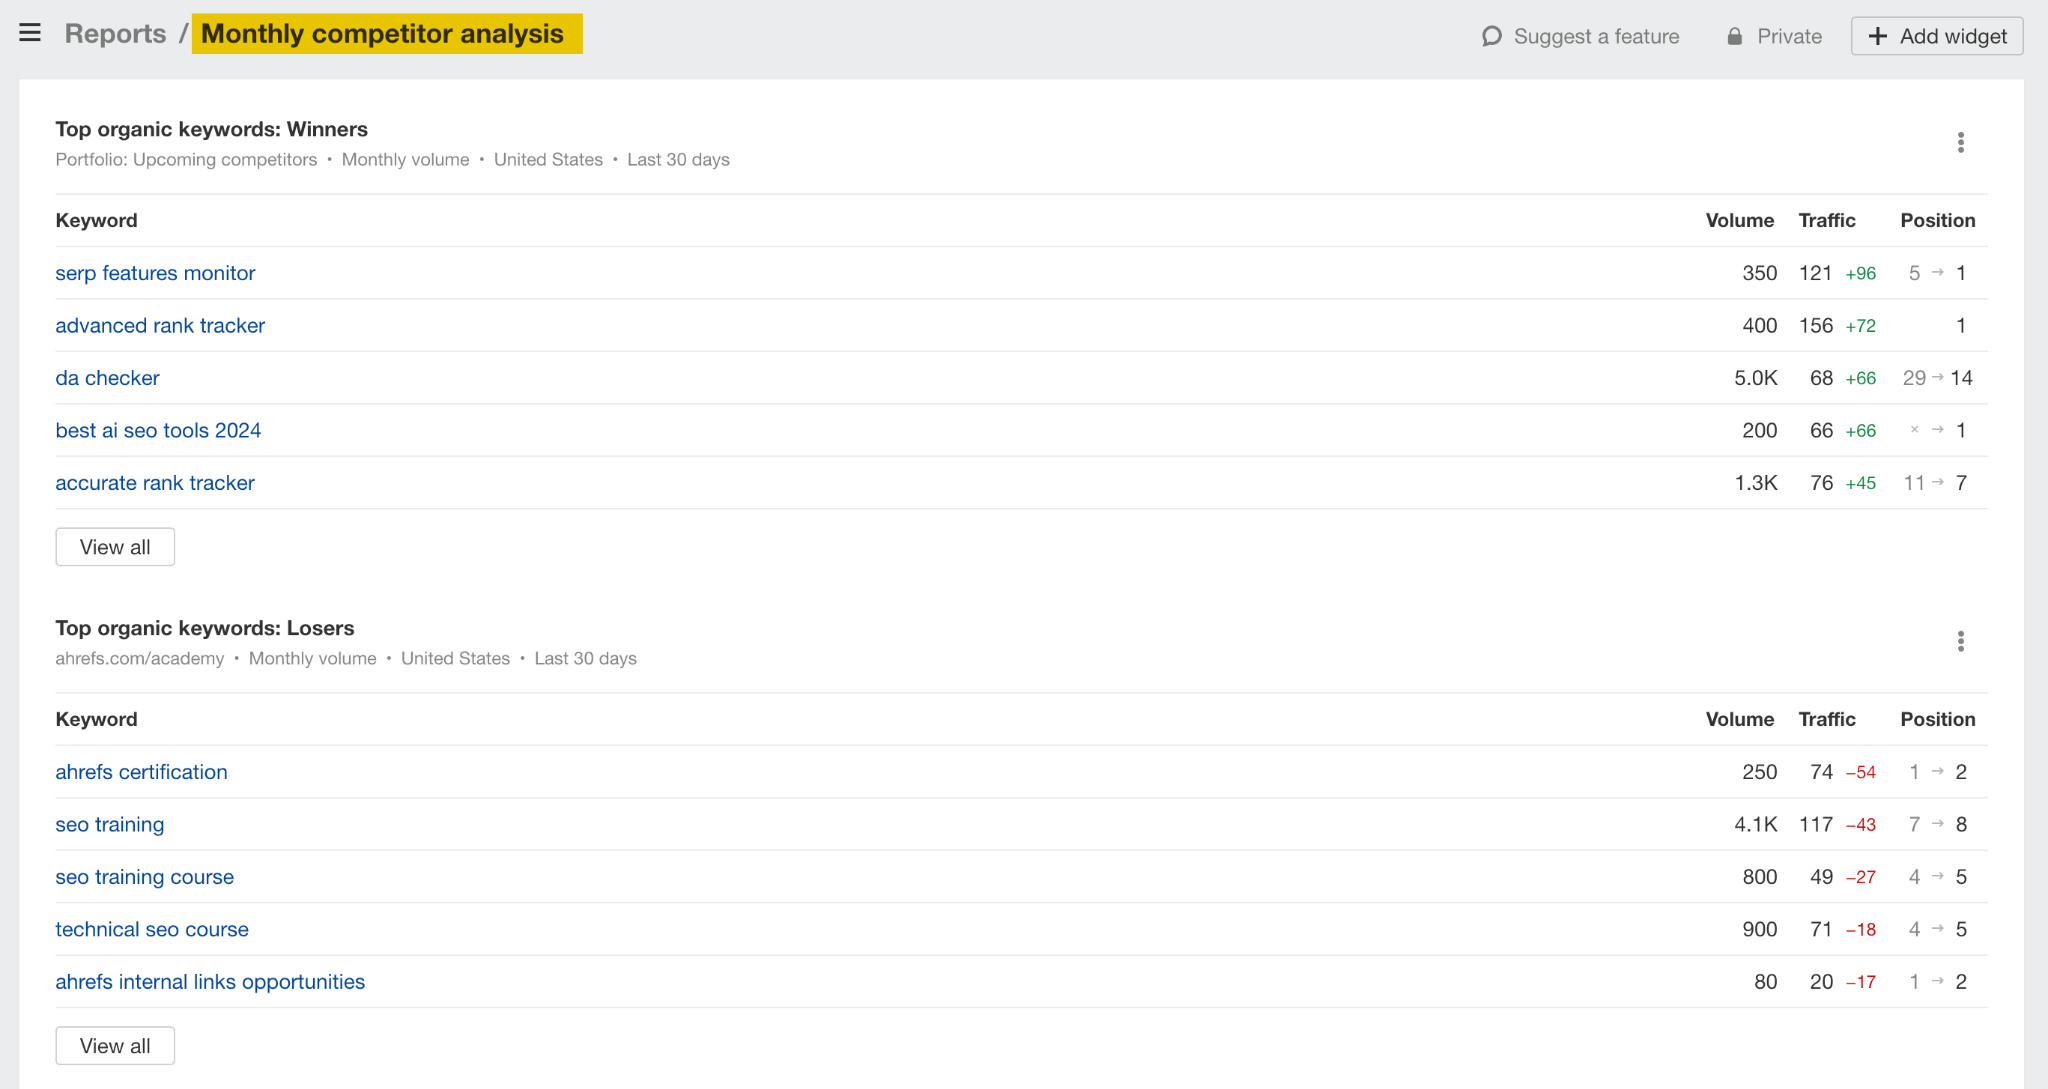Image resolution: width=2048 pixels, height=1089 pixels.
Task: Open the hamburger navigation menu
Action: click(30, 33)
